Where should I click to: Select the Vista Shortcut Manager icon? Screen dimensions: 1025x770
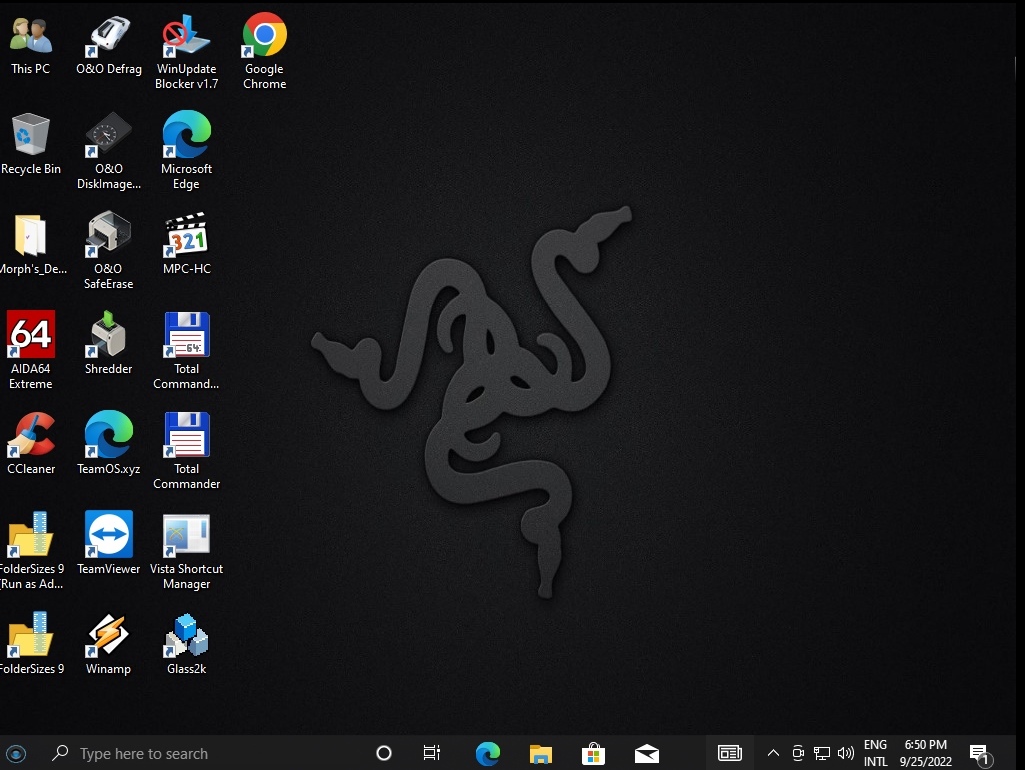tap(186, 536)
